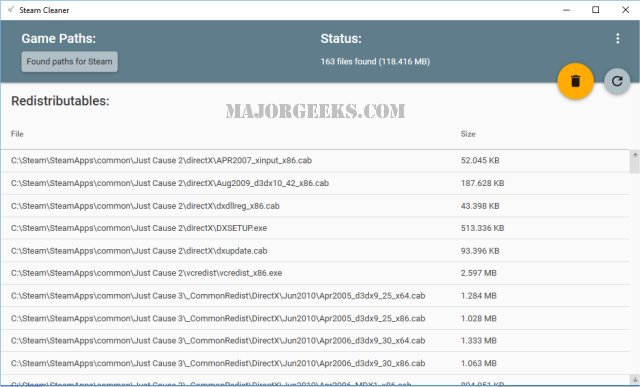Click the Steam Cleaner title bar app icon
640x387 pixels.
11,9
